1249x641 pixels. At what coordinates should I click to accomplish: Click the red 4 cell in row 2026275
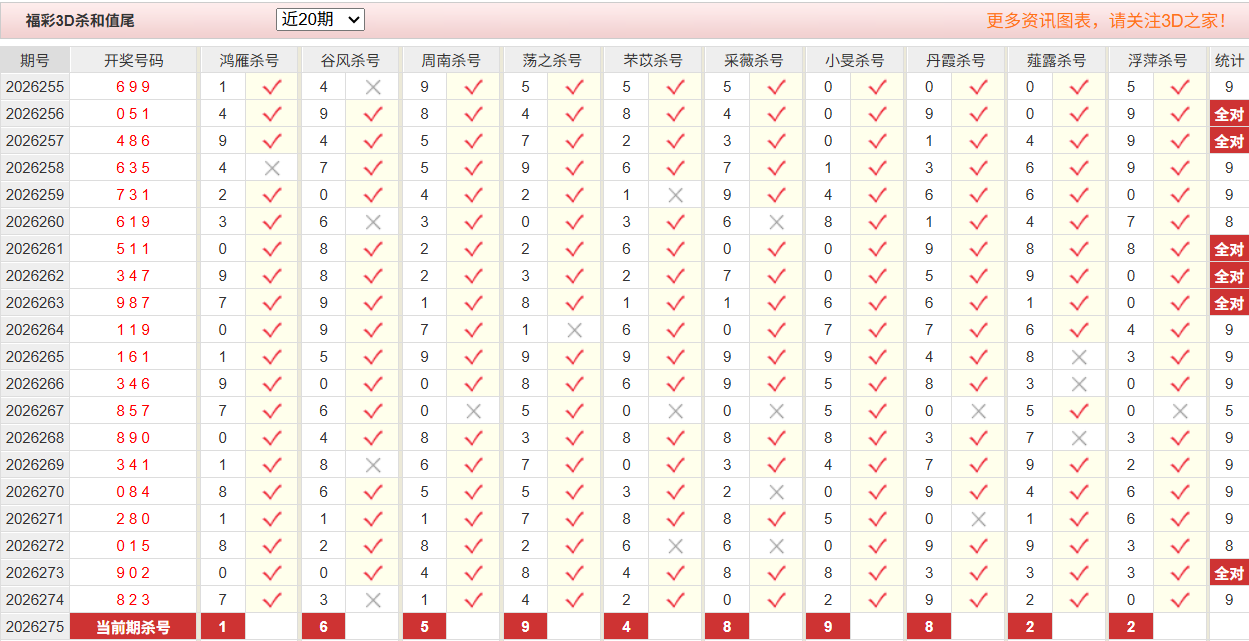(x=626, y=627)
